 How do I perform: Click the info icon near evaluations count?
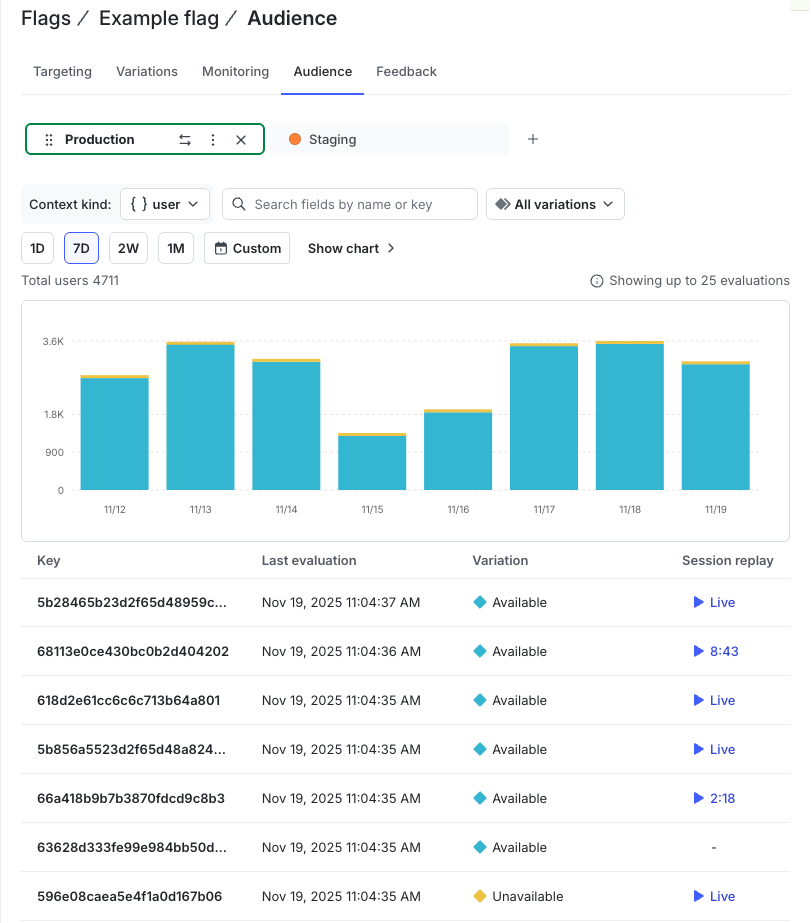(x=597, y=280)
